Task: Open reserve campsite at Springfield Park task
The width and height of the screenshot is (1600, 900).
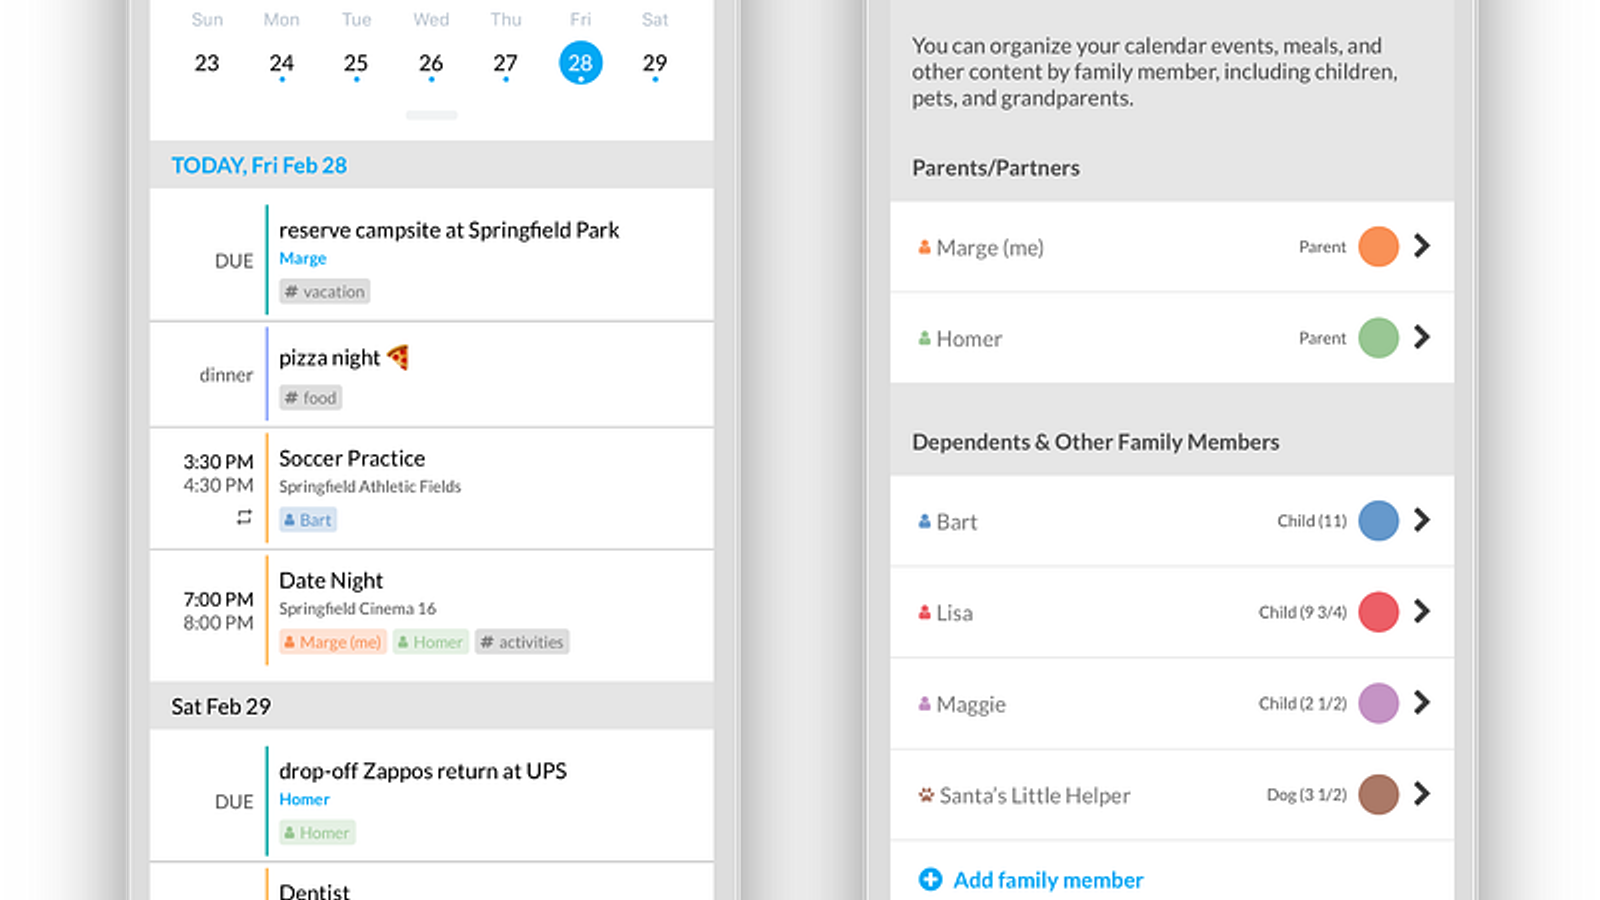Action: point(431,255)
